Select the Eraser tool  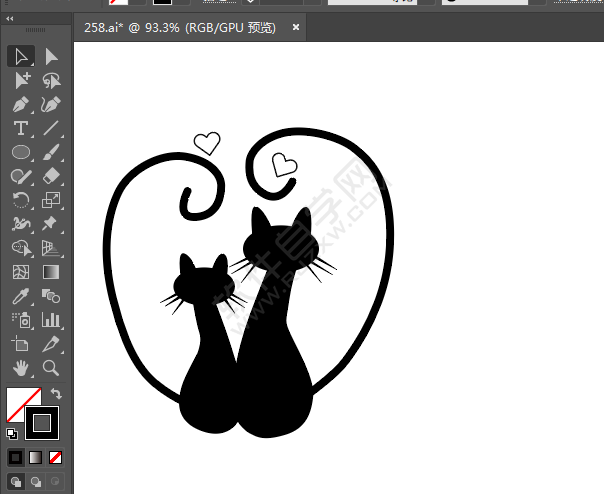tap(51, 176)
